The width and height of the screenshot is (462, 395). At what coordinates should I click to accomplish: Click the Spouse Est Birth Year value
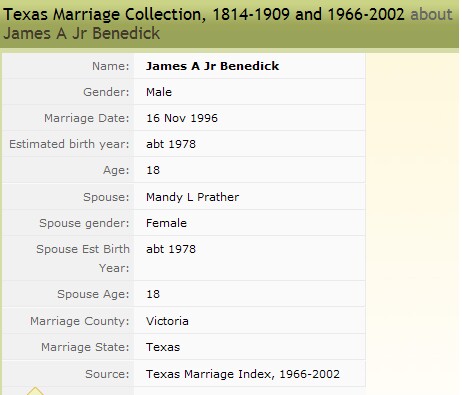pyautogui.click(x=171, y=249)
